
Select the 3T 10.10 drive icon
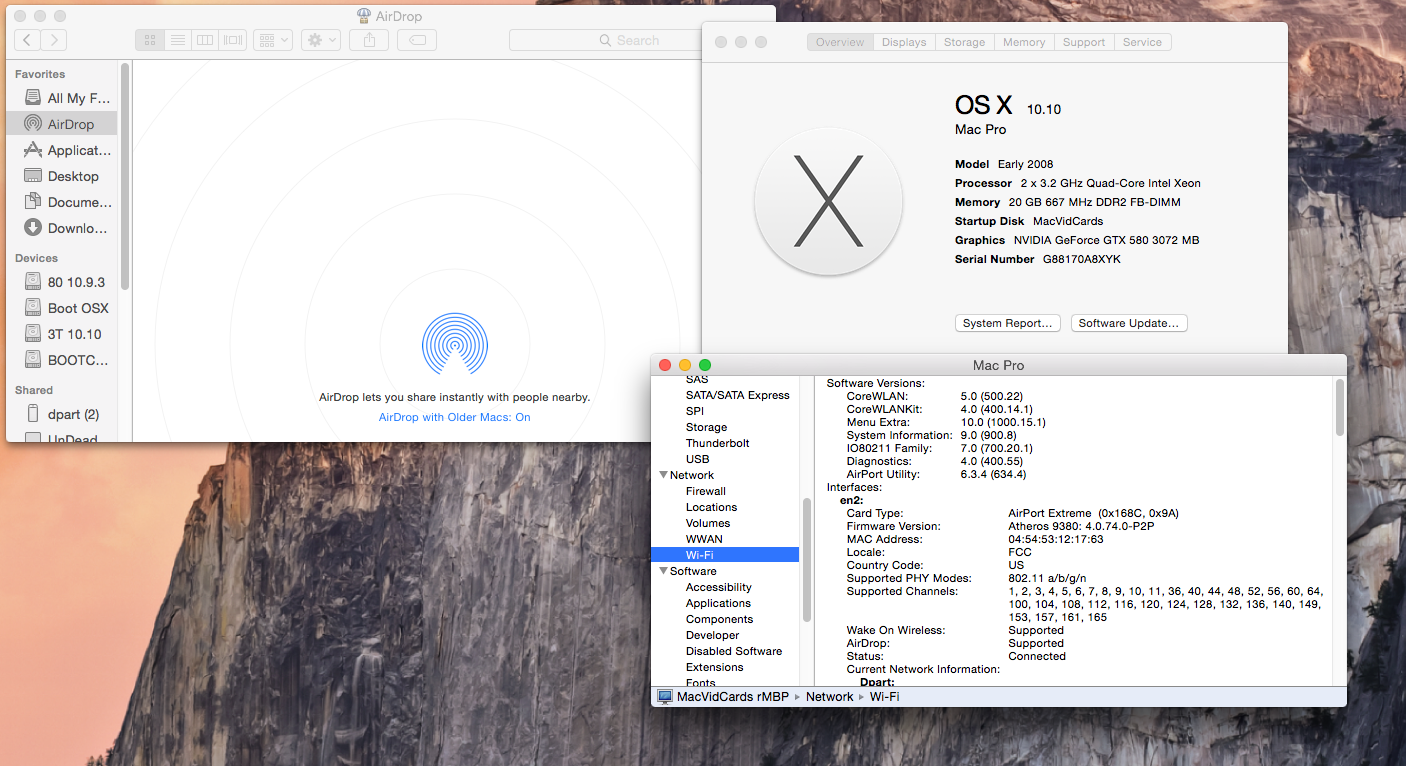point(33,334)
